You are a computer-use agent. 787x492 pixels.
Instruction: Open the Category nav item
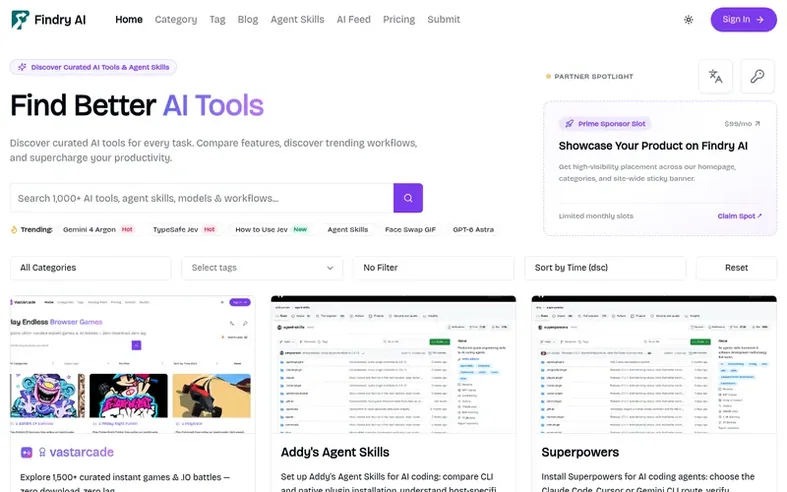pyautogui.click(x=176, y=20)
